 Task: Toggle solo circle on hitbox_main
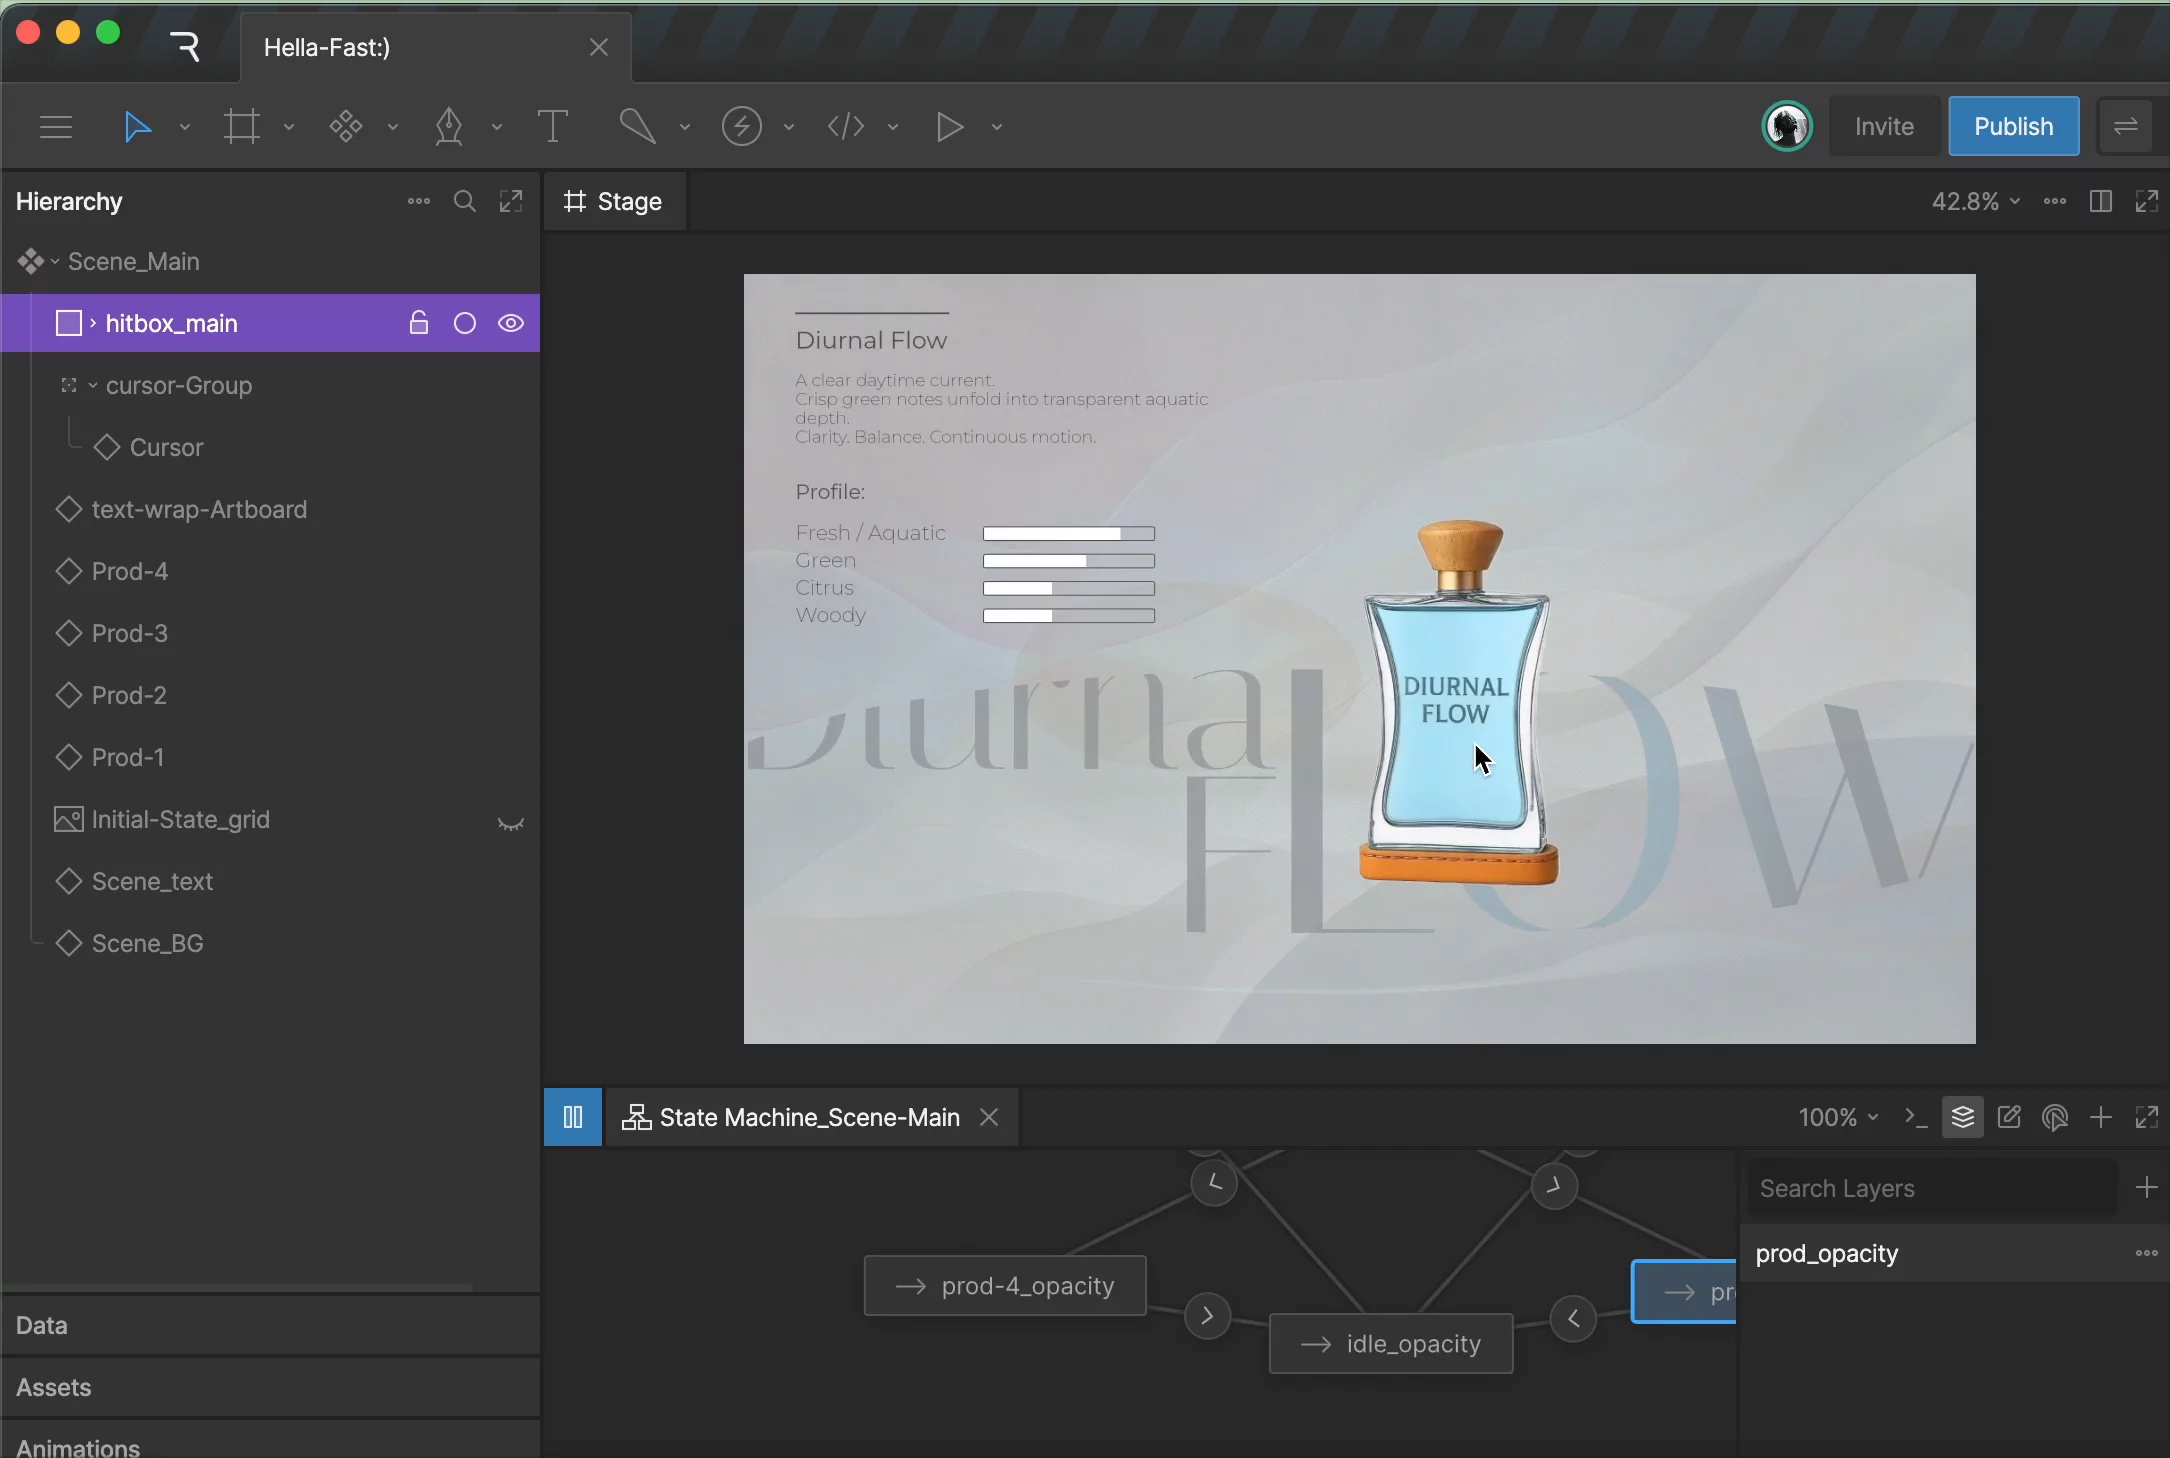click(x=464, y=323)
